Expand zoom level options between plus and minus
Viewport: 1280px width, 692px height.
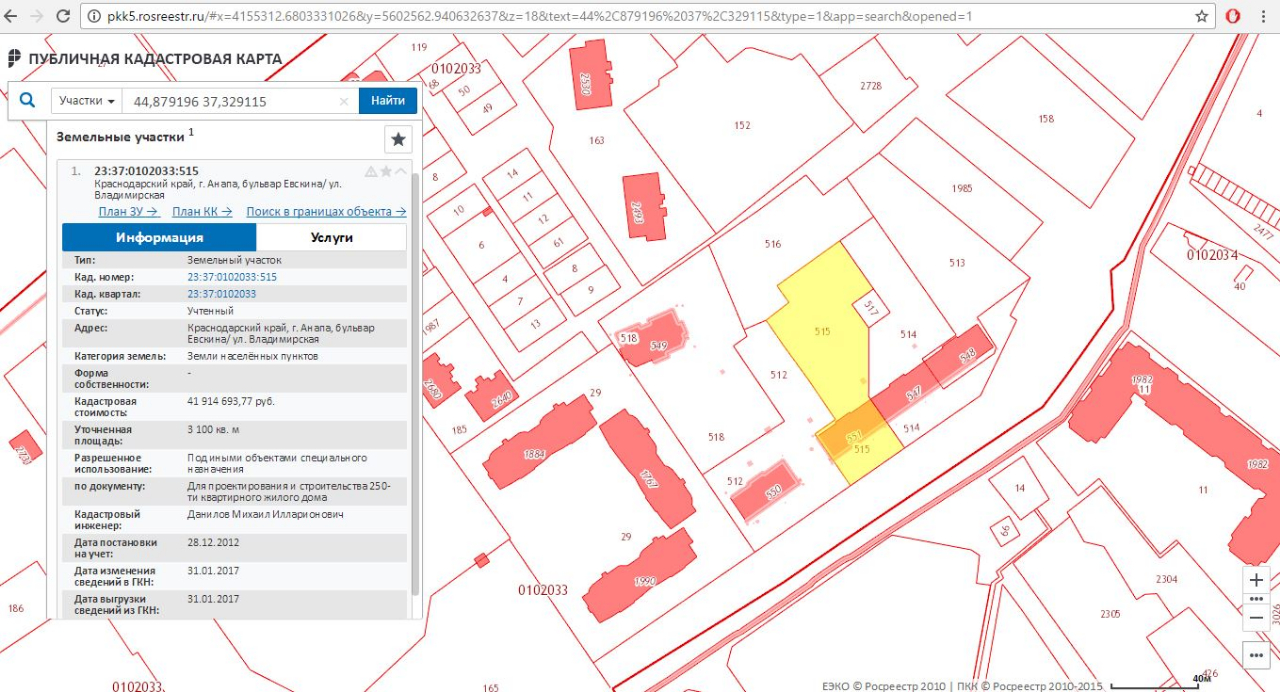1256,599
